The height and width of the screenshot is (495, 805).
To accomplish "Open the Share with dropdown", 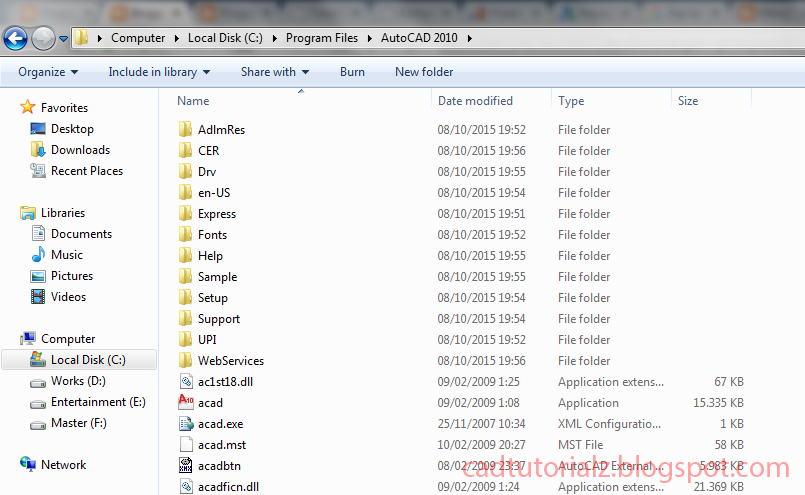I will pos(275,72).
